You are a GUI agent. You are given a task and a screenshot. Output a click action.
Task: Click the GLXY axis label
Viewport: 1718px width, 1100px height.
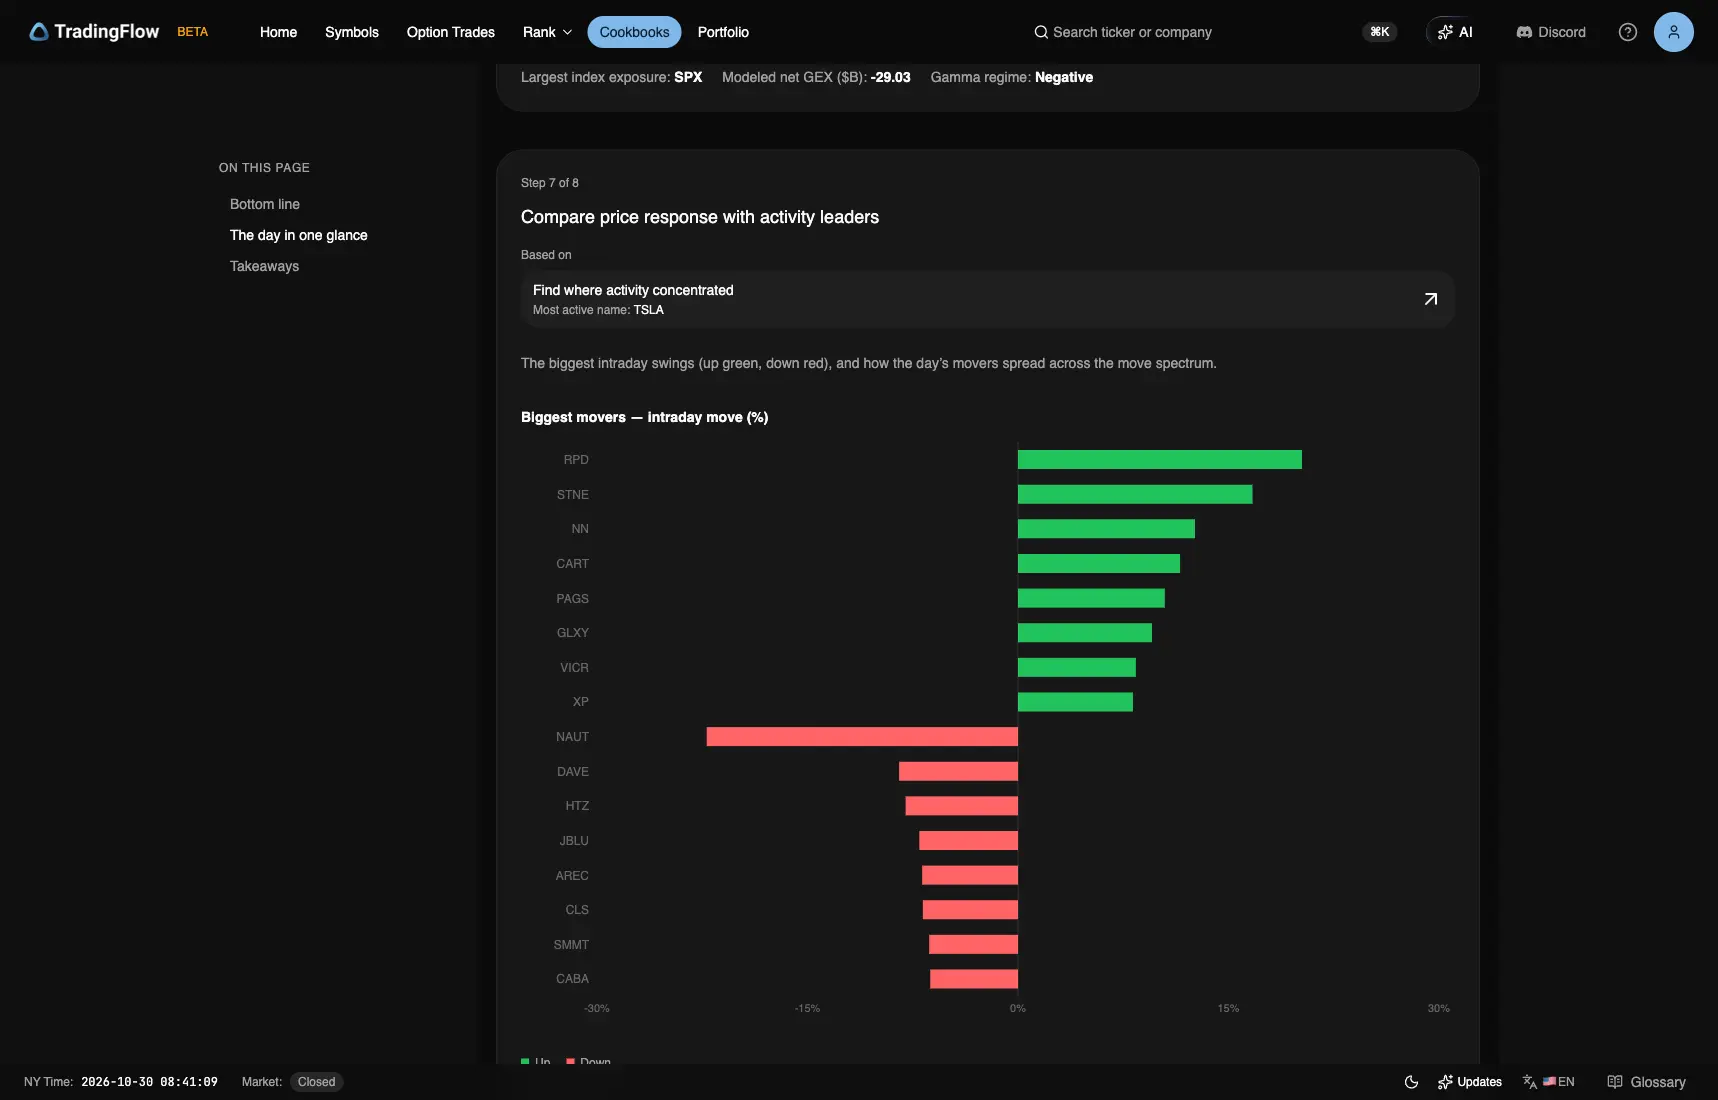[573, 633]
